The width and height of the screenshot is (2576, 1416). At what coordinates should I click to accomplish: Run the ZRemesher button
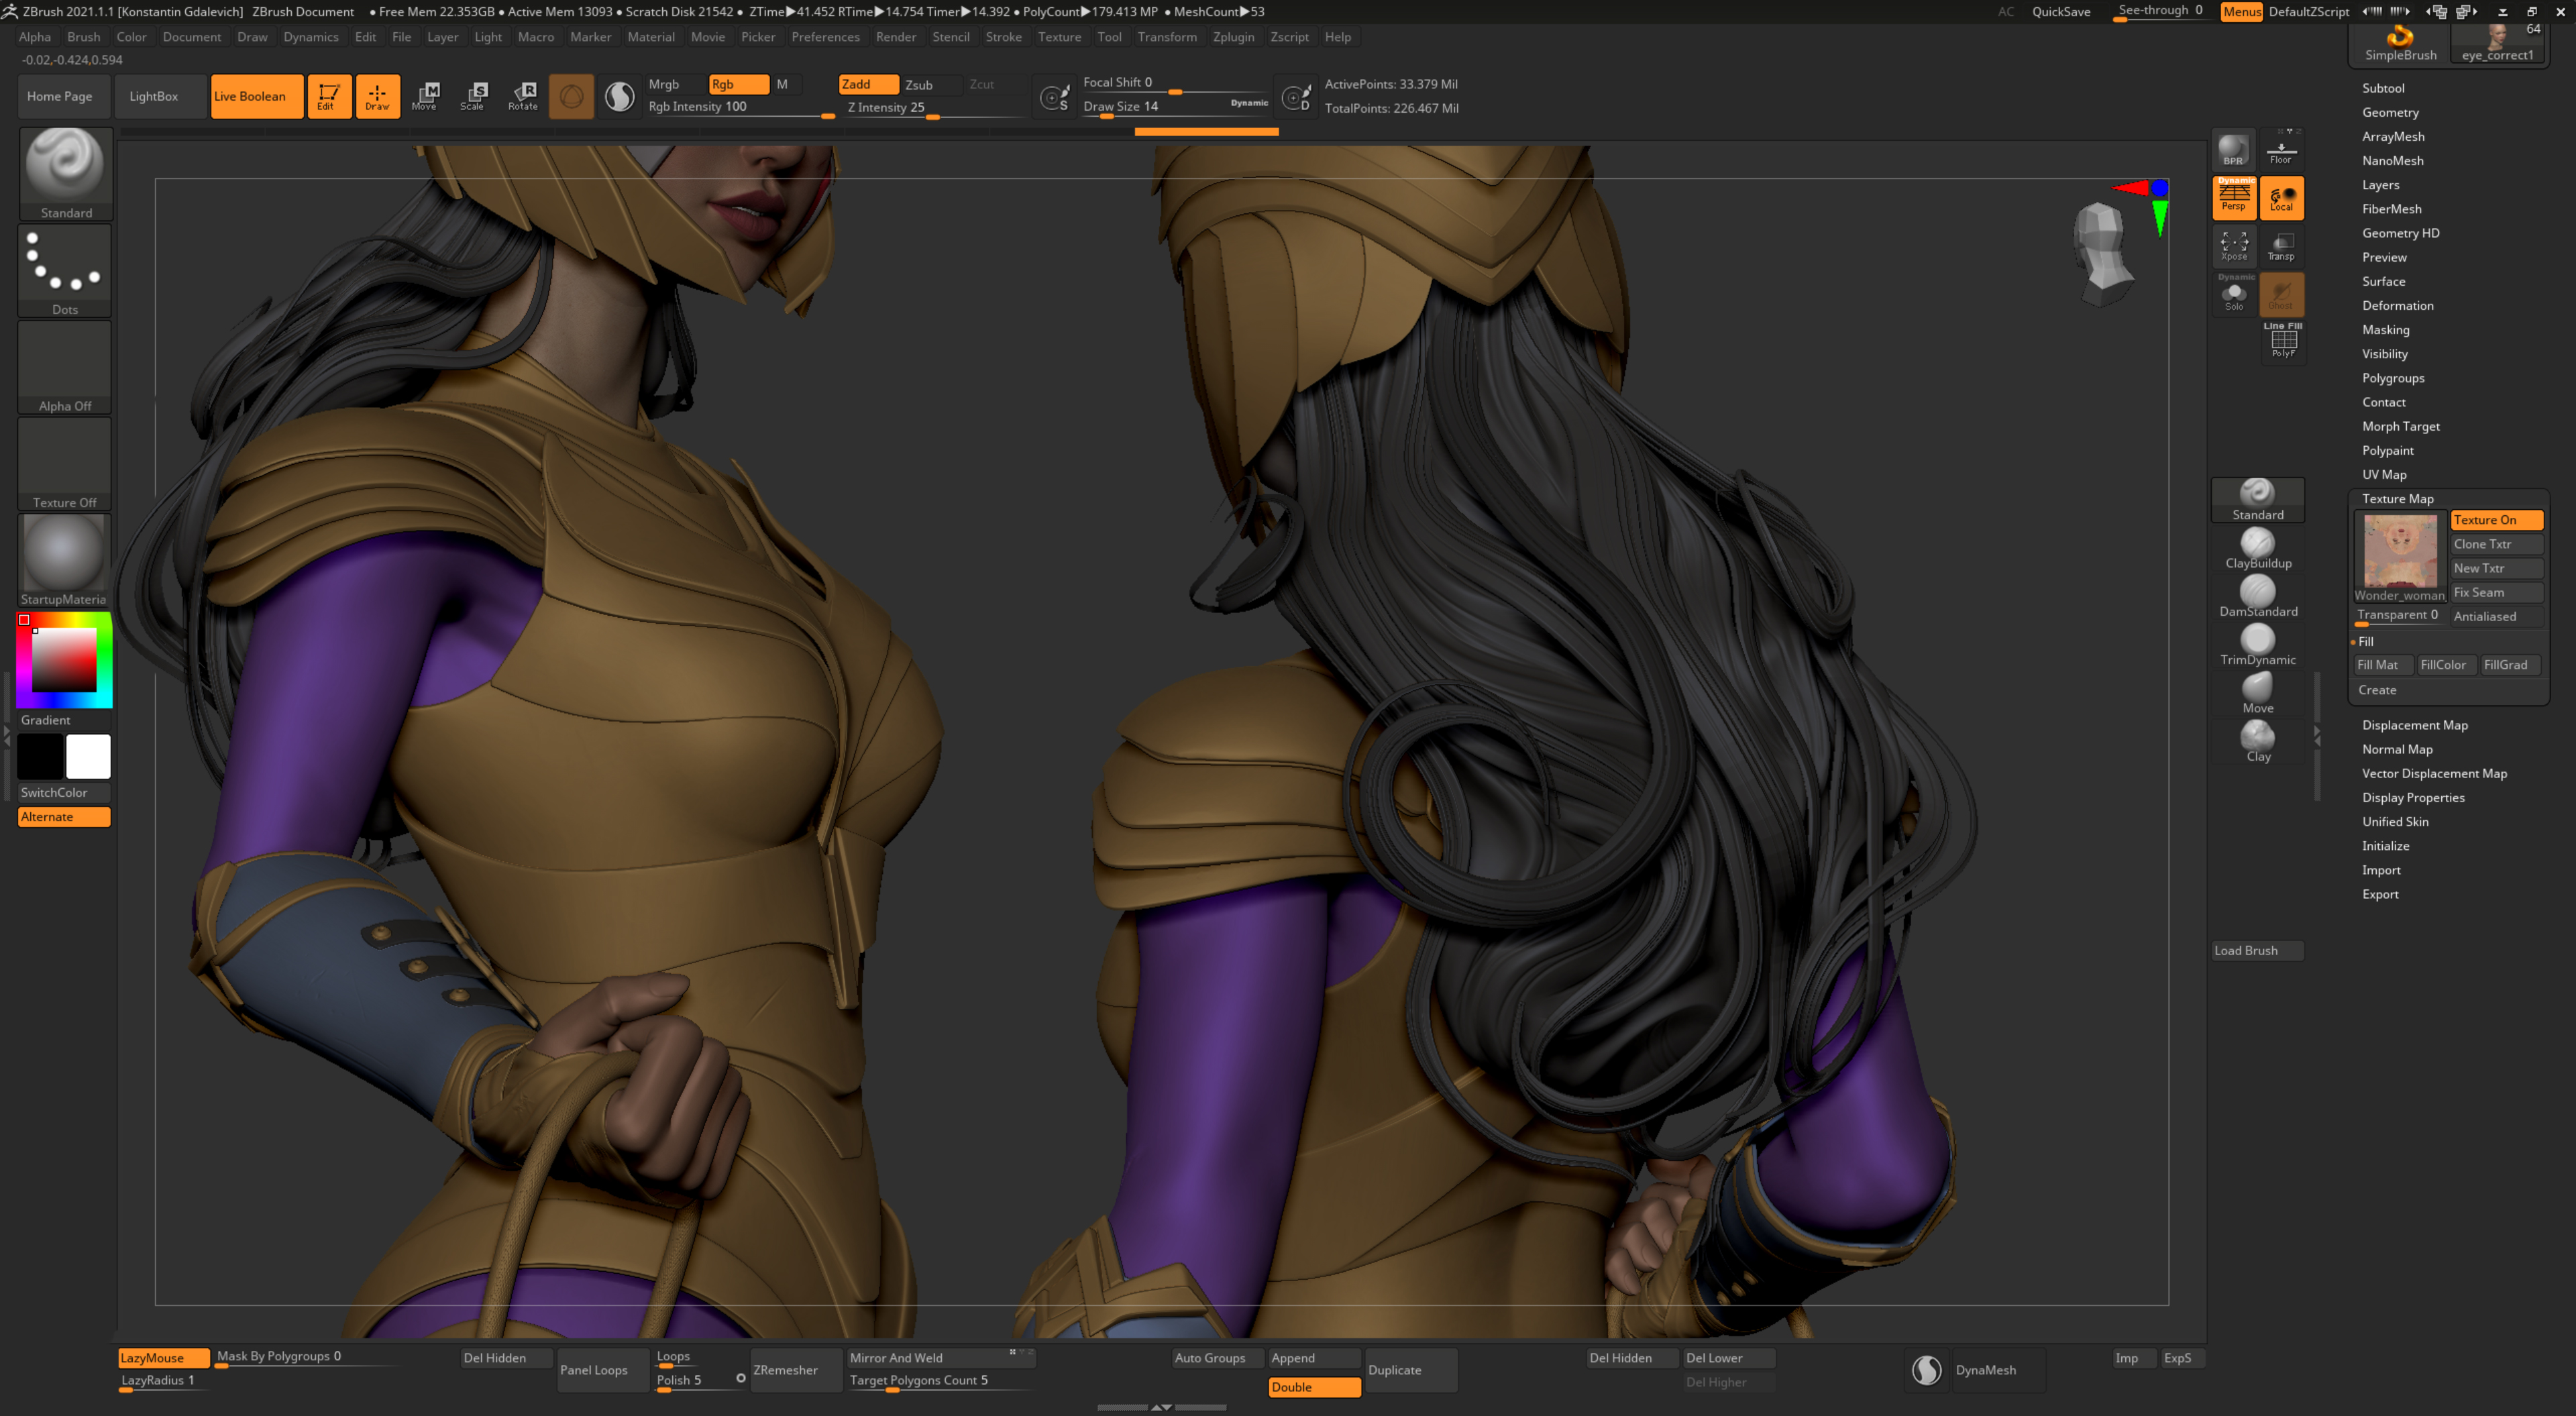tap(787, 1370)
